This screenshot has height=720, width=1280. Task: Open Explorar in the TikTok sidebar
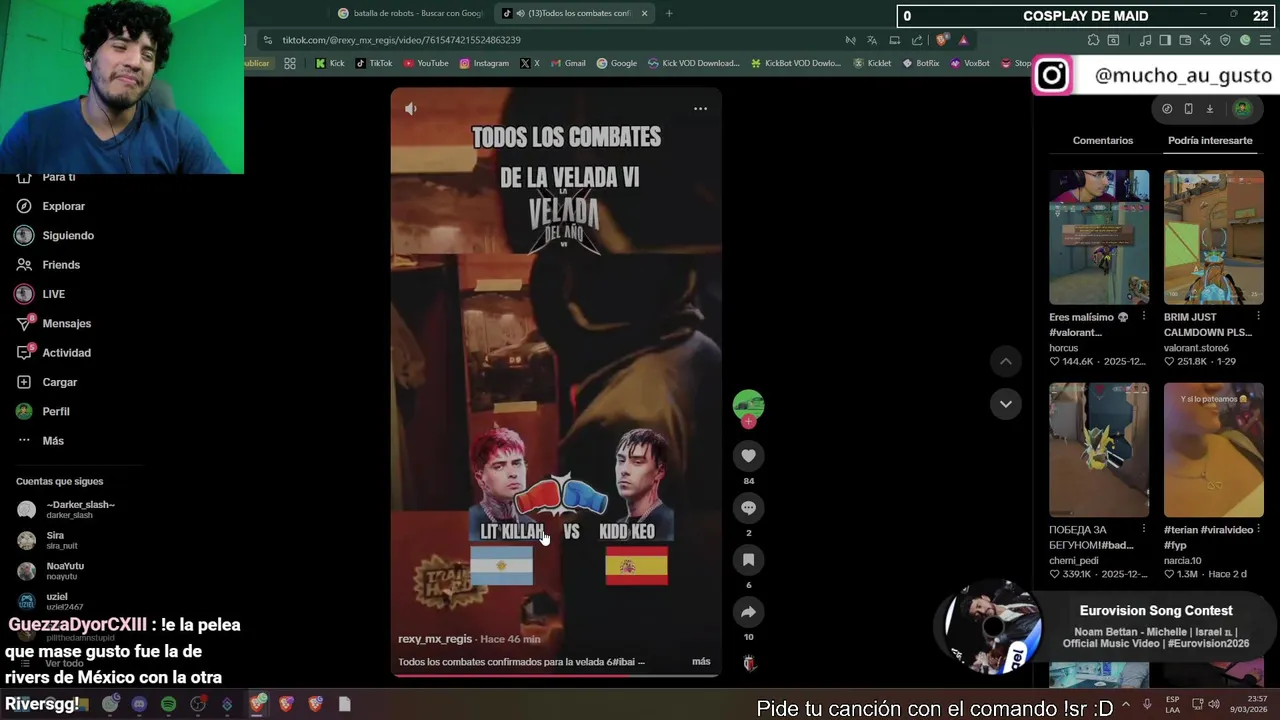click(51, 206)
